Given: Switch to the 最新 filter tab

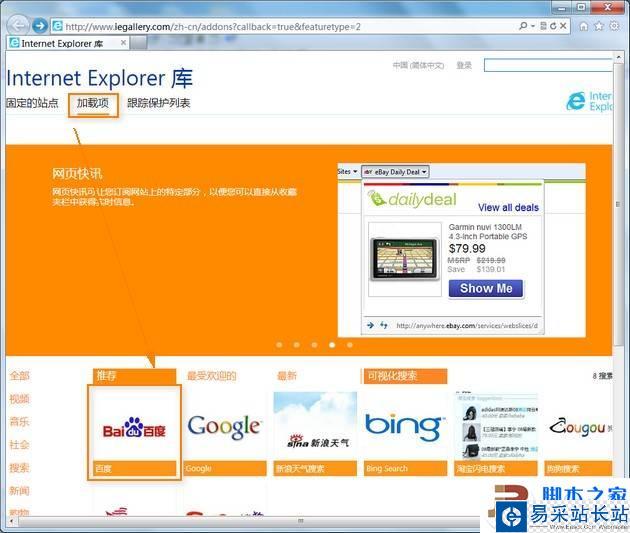Looking at the screenshot, I should pyautogui.click(x=287, y=376).
